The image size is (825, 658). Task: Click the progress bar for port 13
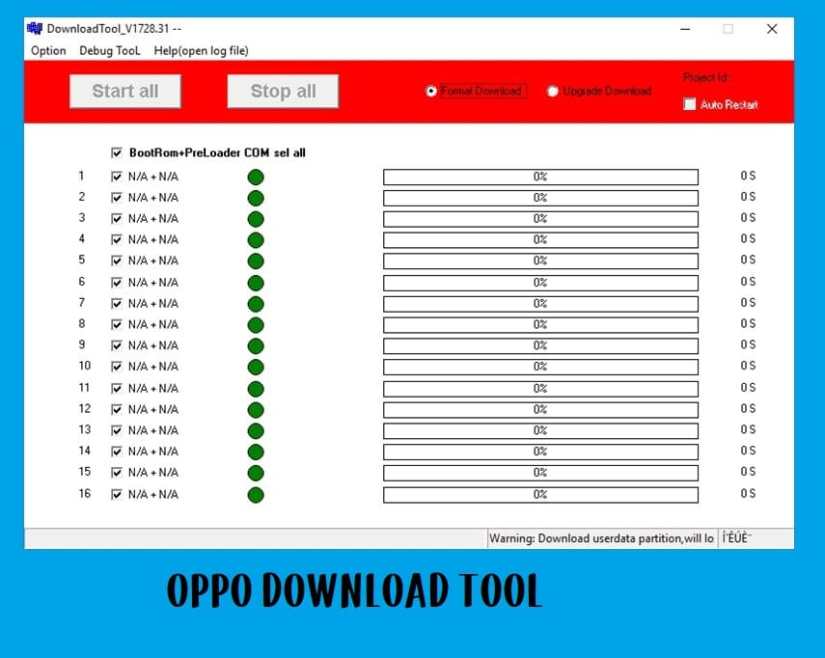(541, 431)
